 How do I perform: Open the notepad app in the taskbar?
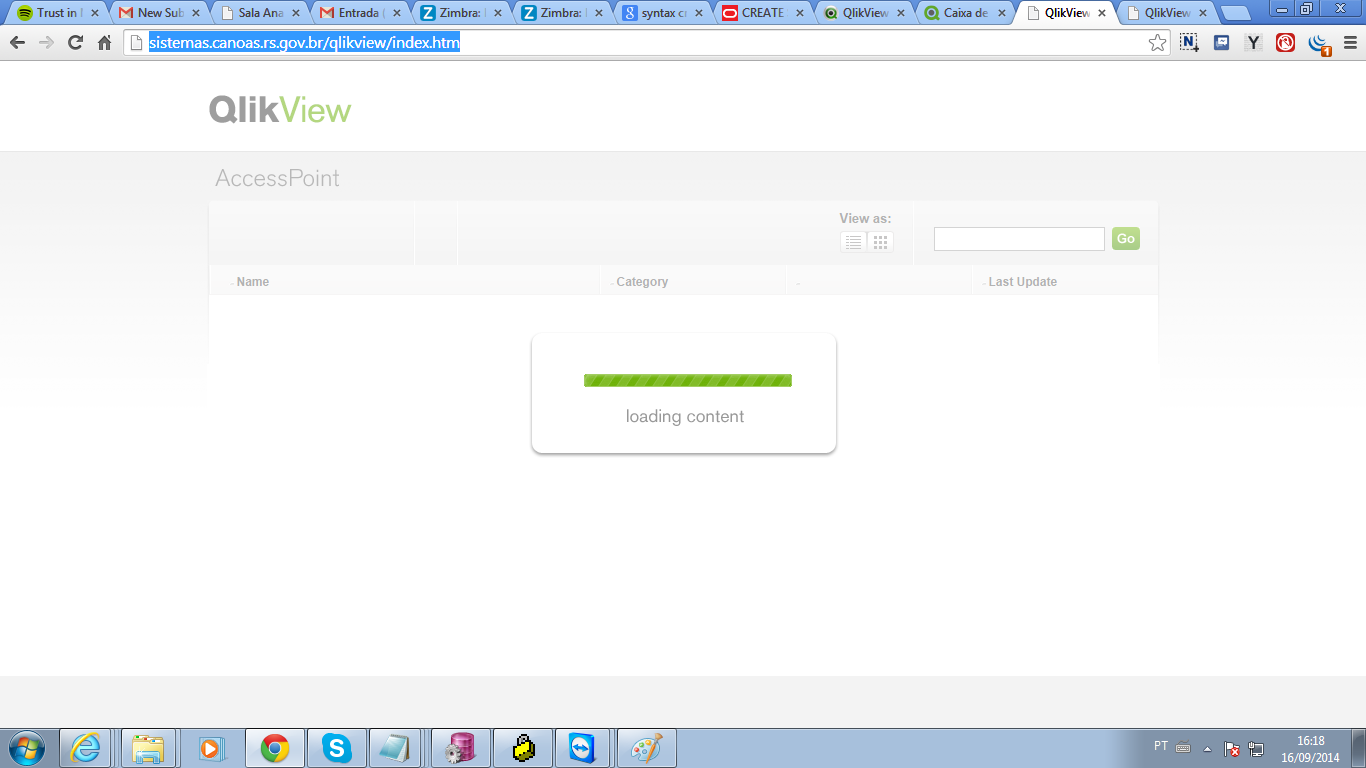coord(395,748)
